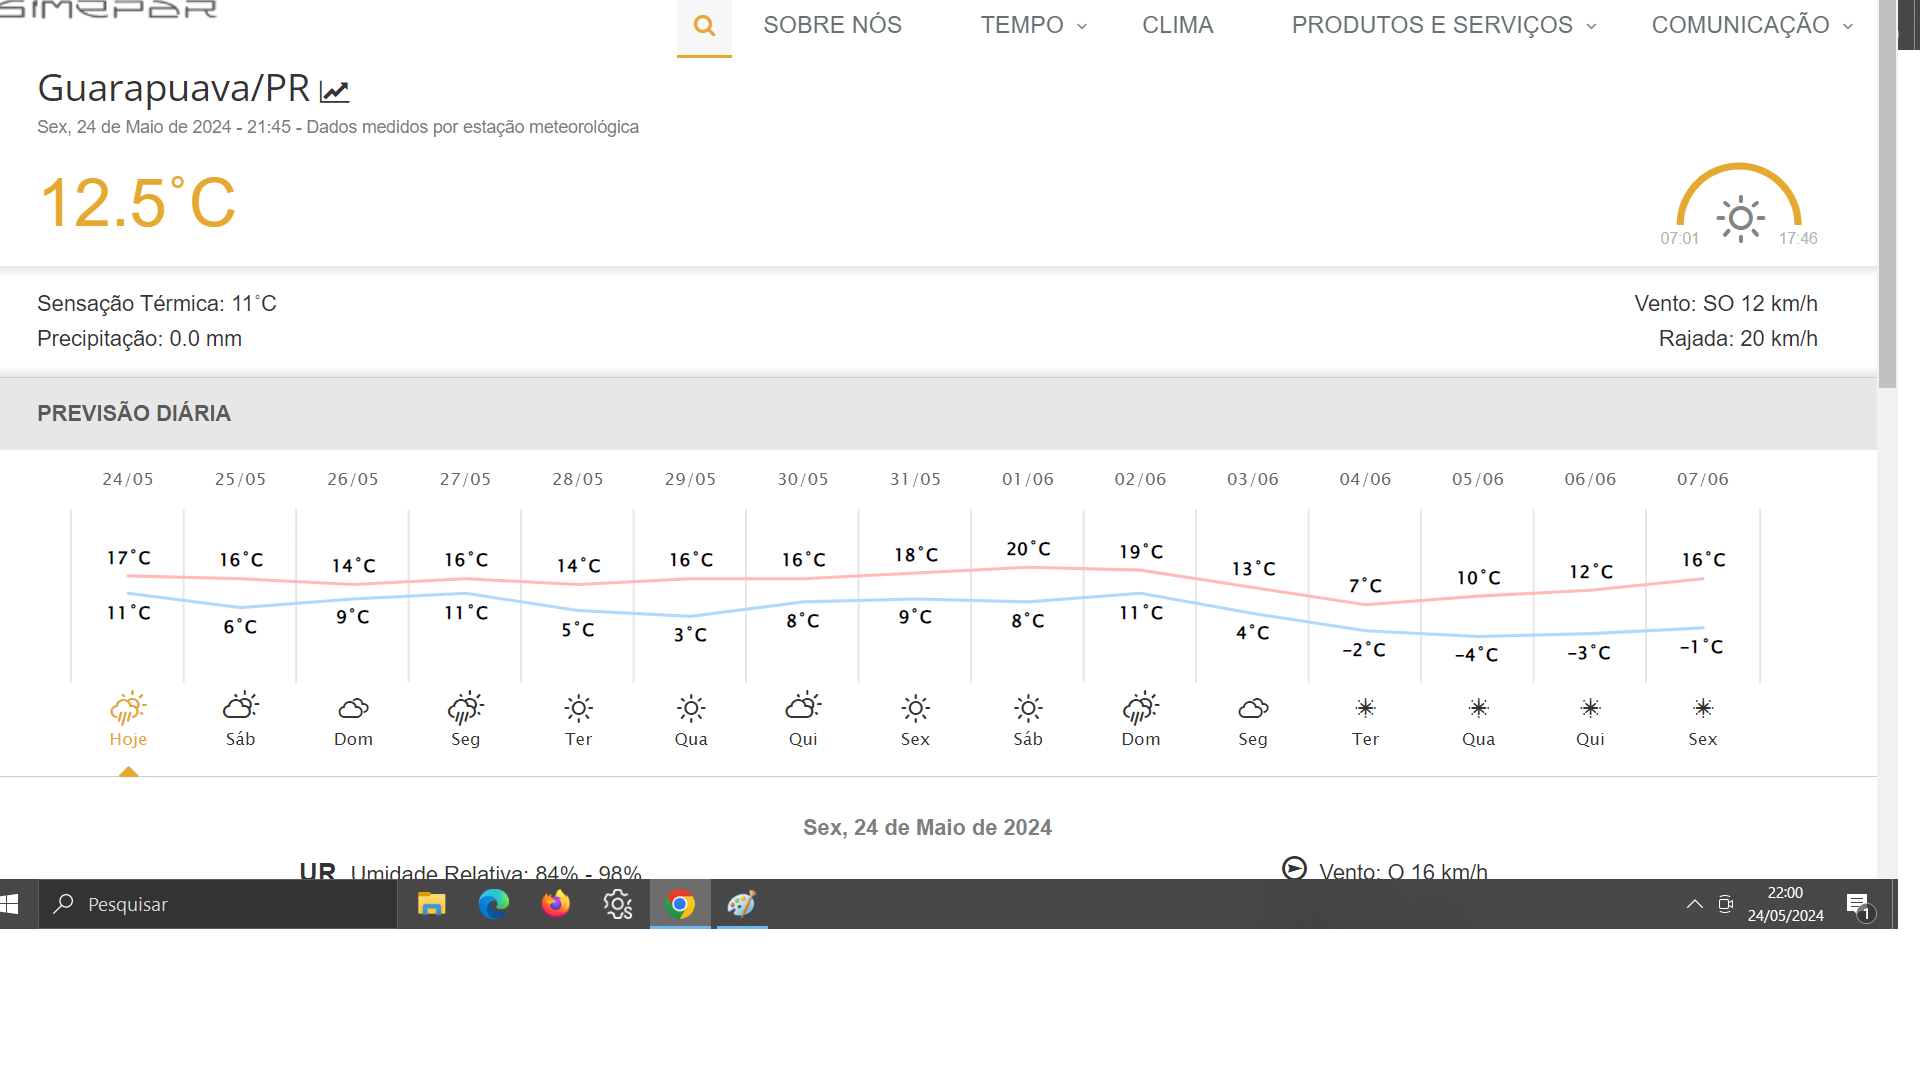Click the Pesquisar taskbar search box
The height and width of the screenshot is (1080, 1920).
[x=218, y=904]
